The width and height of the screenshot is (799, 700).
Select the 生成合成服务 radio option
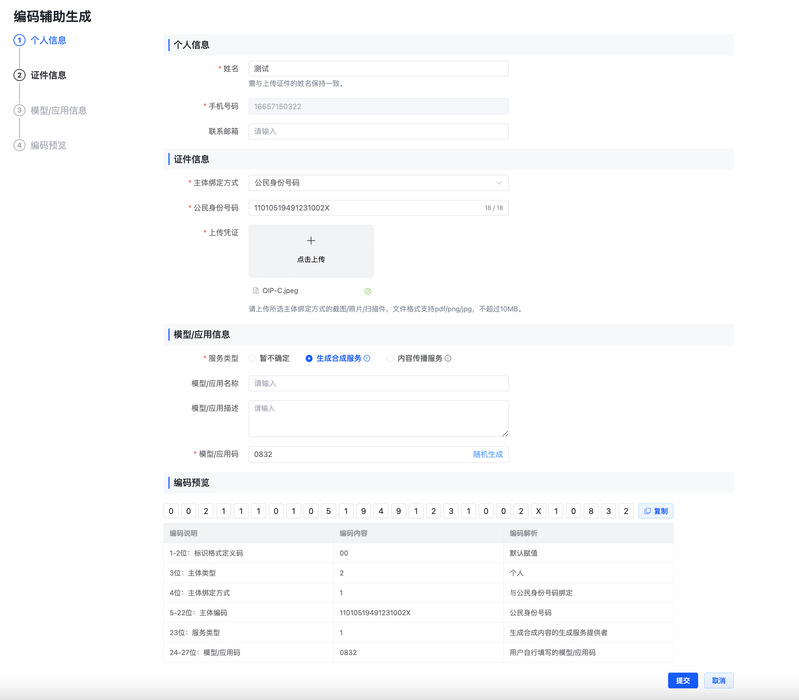(x=309, y=358)
